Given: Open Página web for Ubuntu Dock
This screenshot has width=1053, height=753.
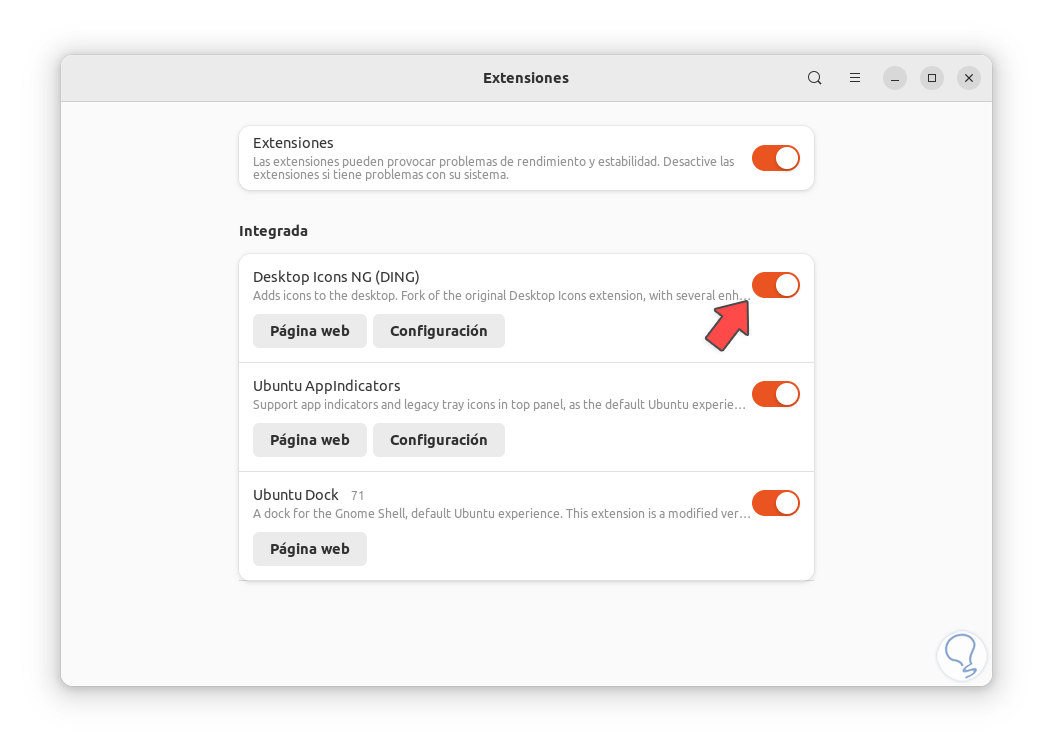Looking at the screenshot, I should [x=309, y=548].
